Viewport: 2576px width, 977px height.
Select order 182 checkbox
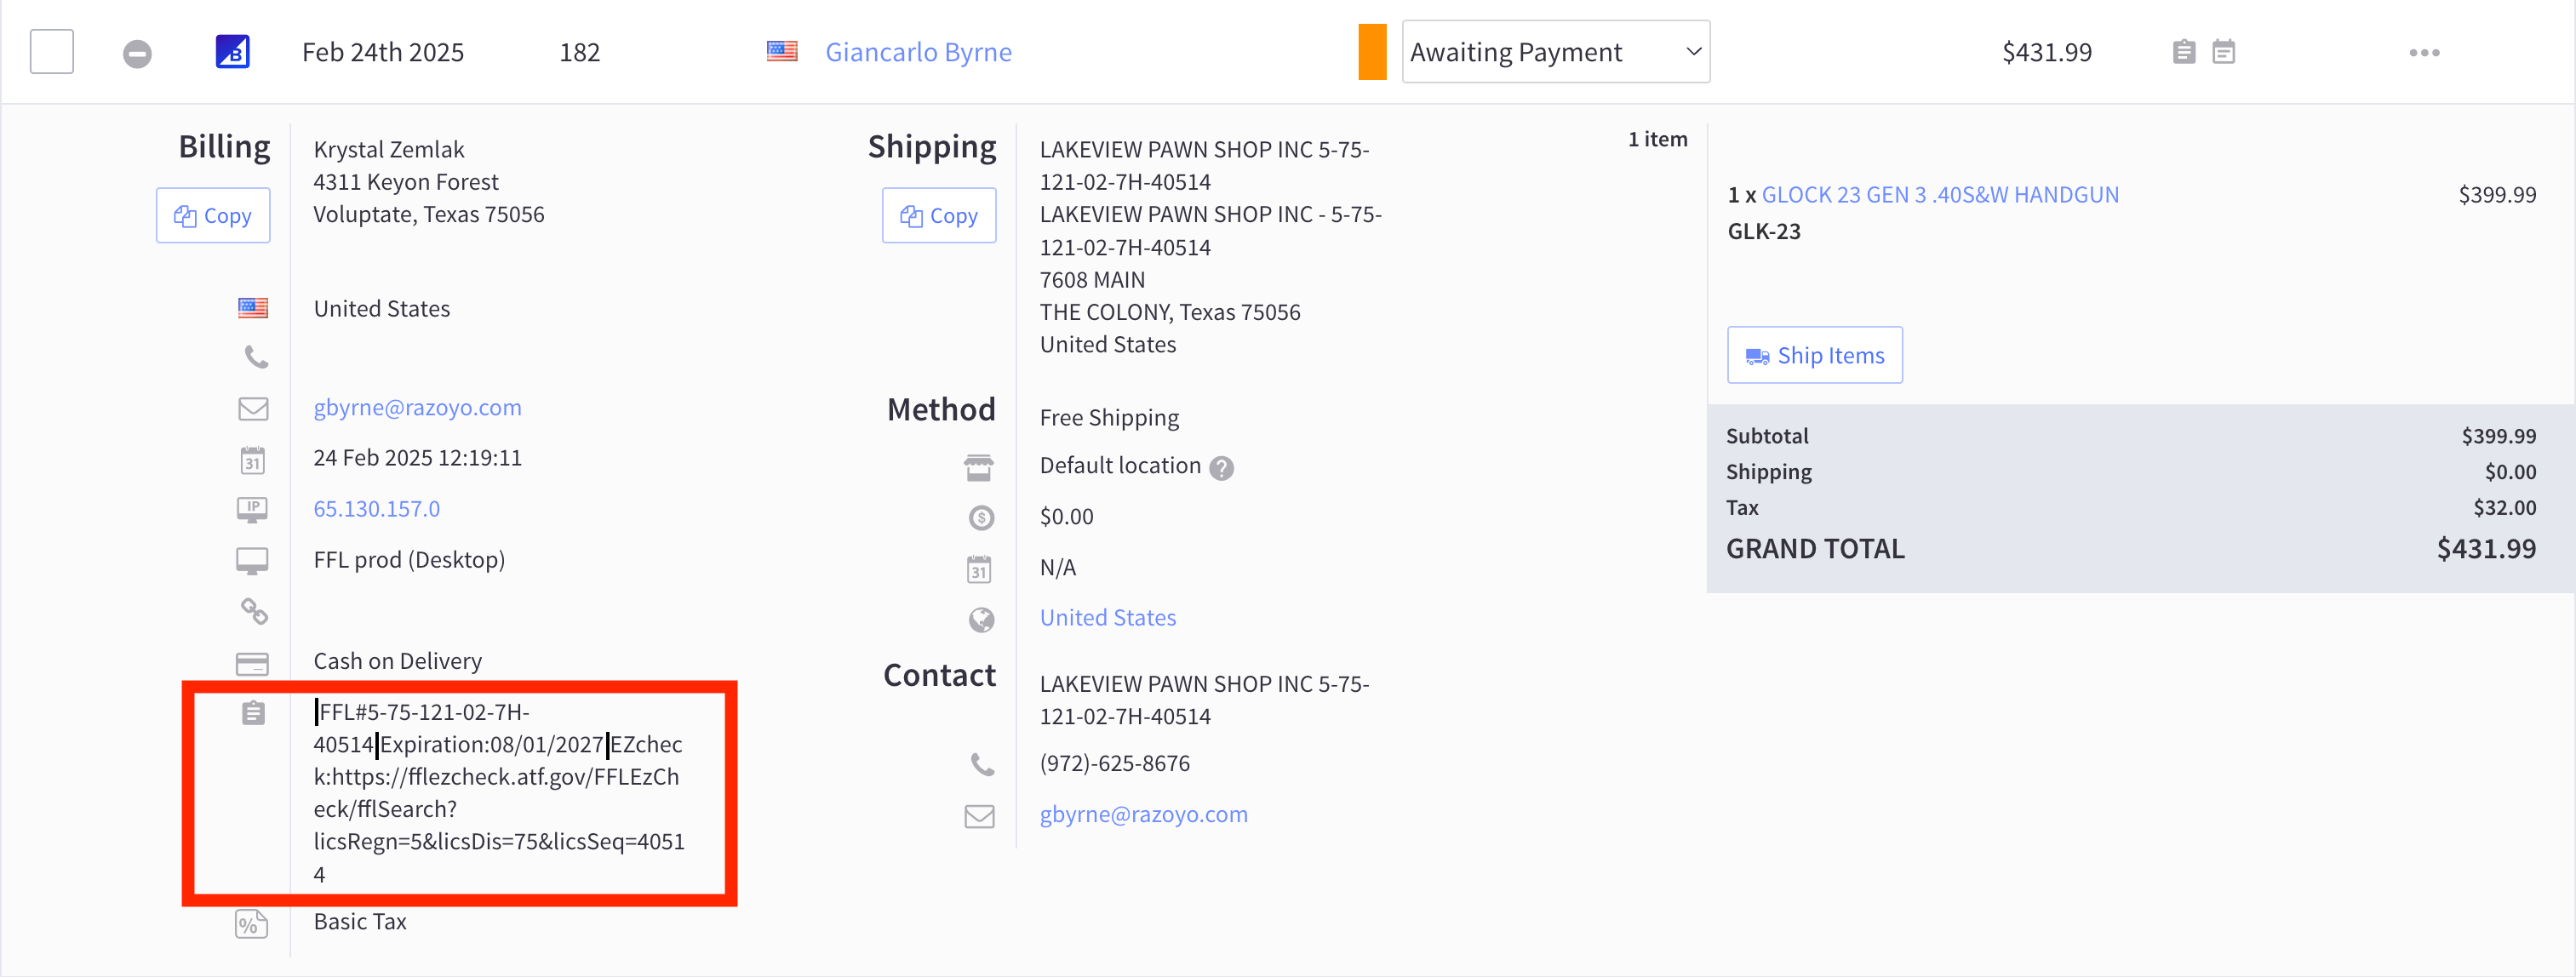coord(52,52)
